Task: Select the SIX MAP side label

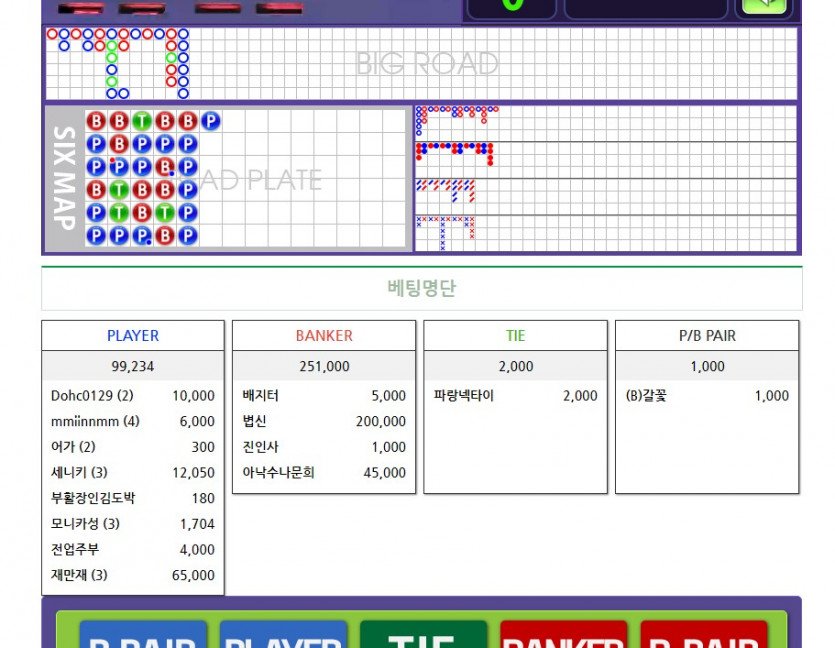Action: pos(64,179)
